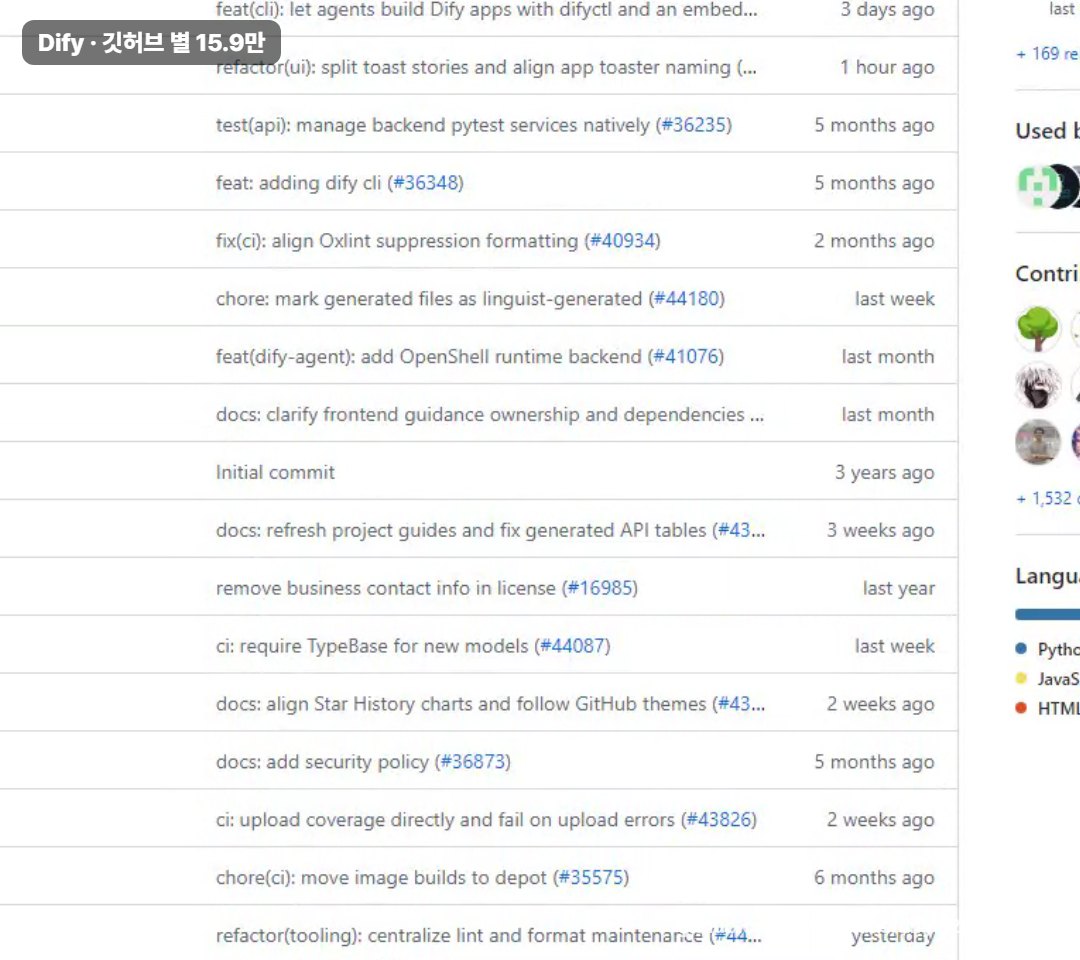Click the "6 months ago" timestamp
Screen dimensions: 1080x960
(874, 877)
